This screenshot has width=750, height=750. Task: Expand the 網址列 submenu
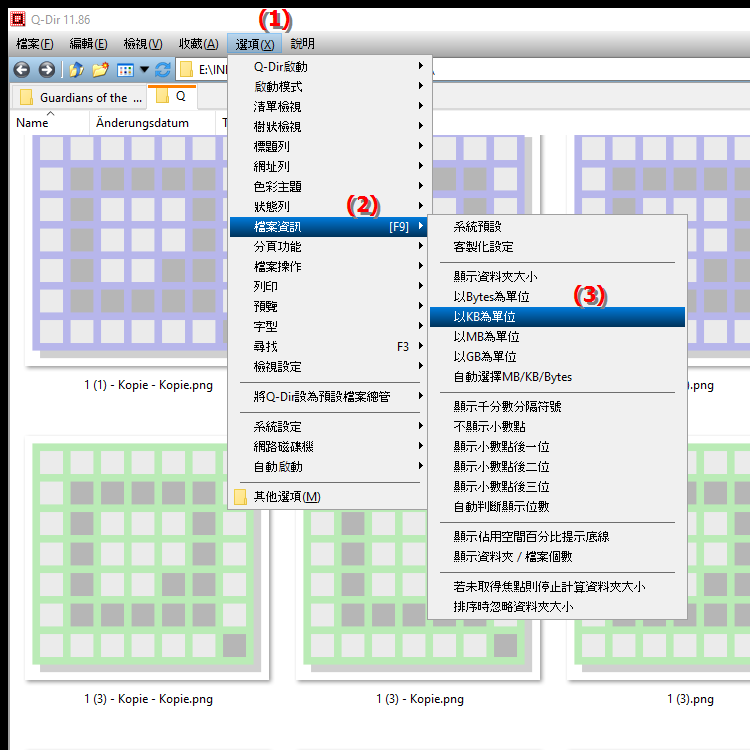(x=330, y=166)
